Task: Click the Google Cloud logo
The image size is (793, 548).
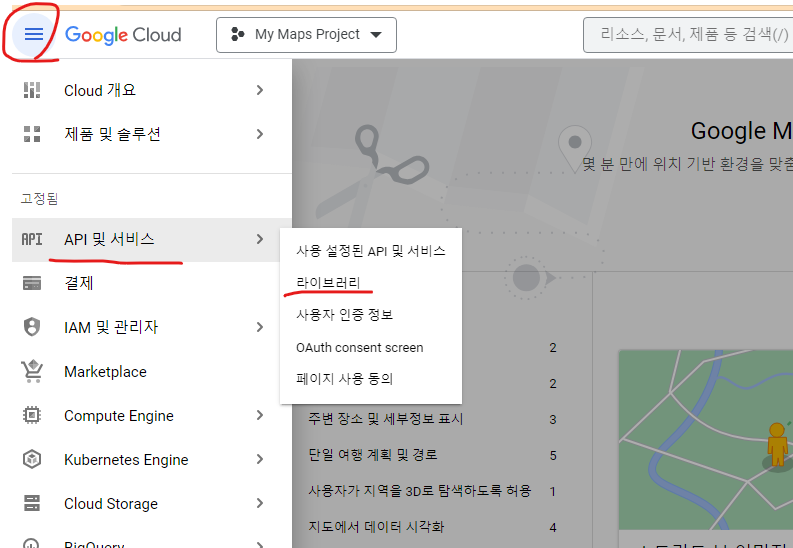Action: [123, 35]
